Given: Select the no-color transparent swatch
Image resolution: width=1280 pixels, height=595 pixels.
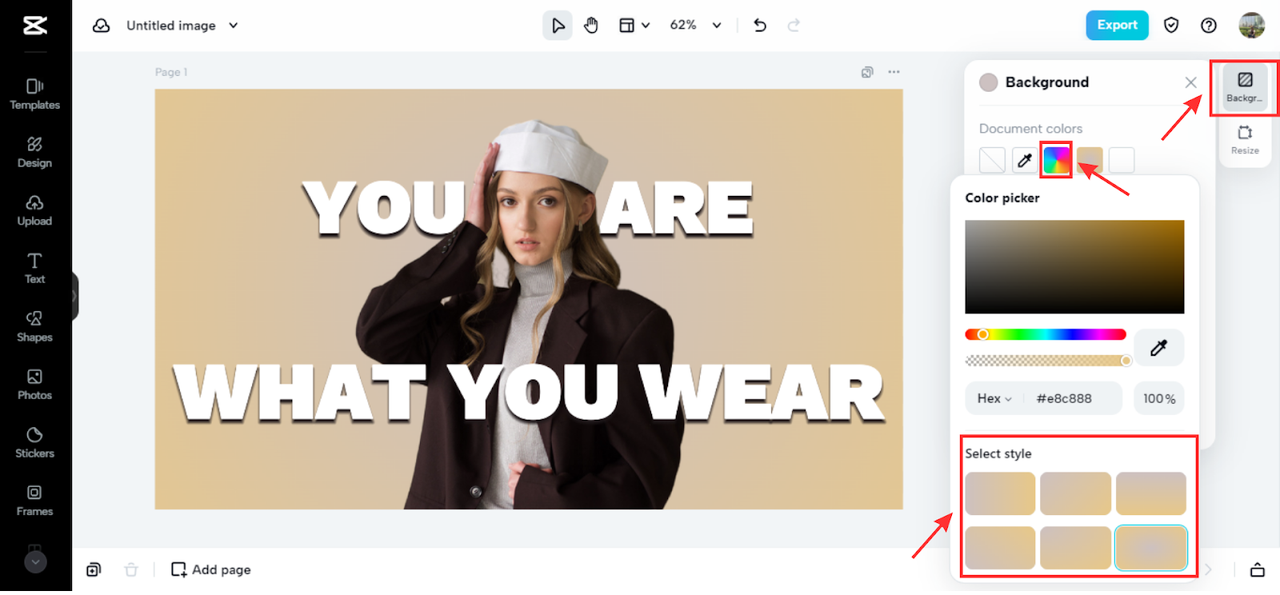Looking at the screenshot, I should tap(992, 160).
